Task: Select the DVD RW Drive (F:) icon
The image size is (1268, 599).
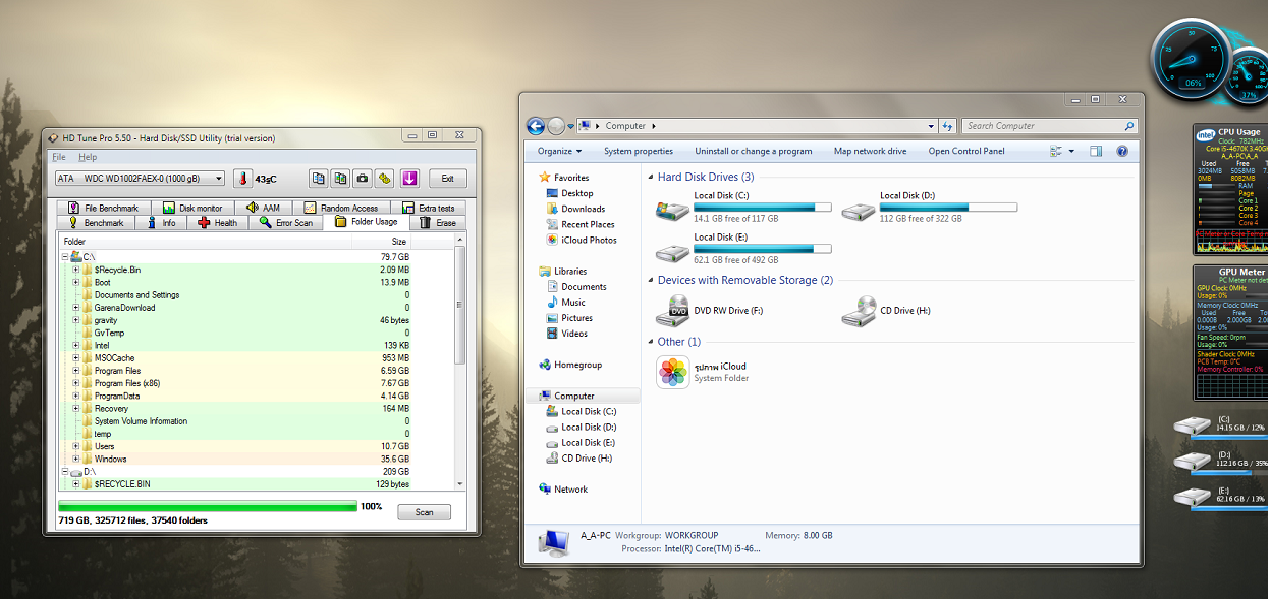Action: pos(671,311)
